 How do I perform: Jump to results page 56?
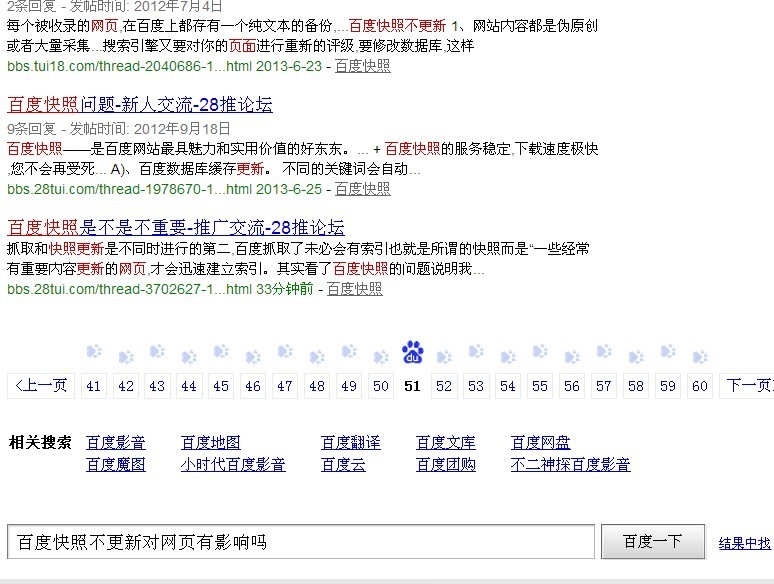572,386
